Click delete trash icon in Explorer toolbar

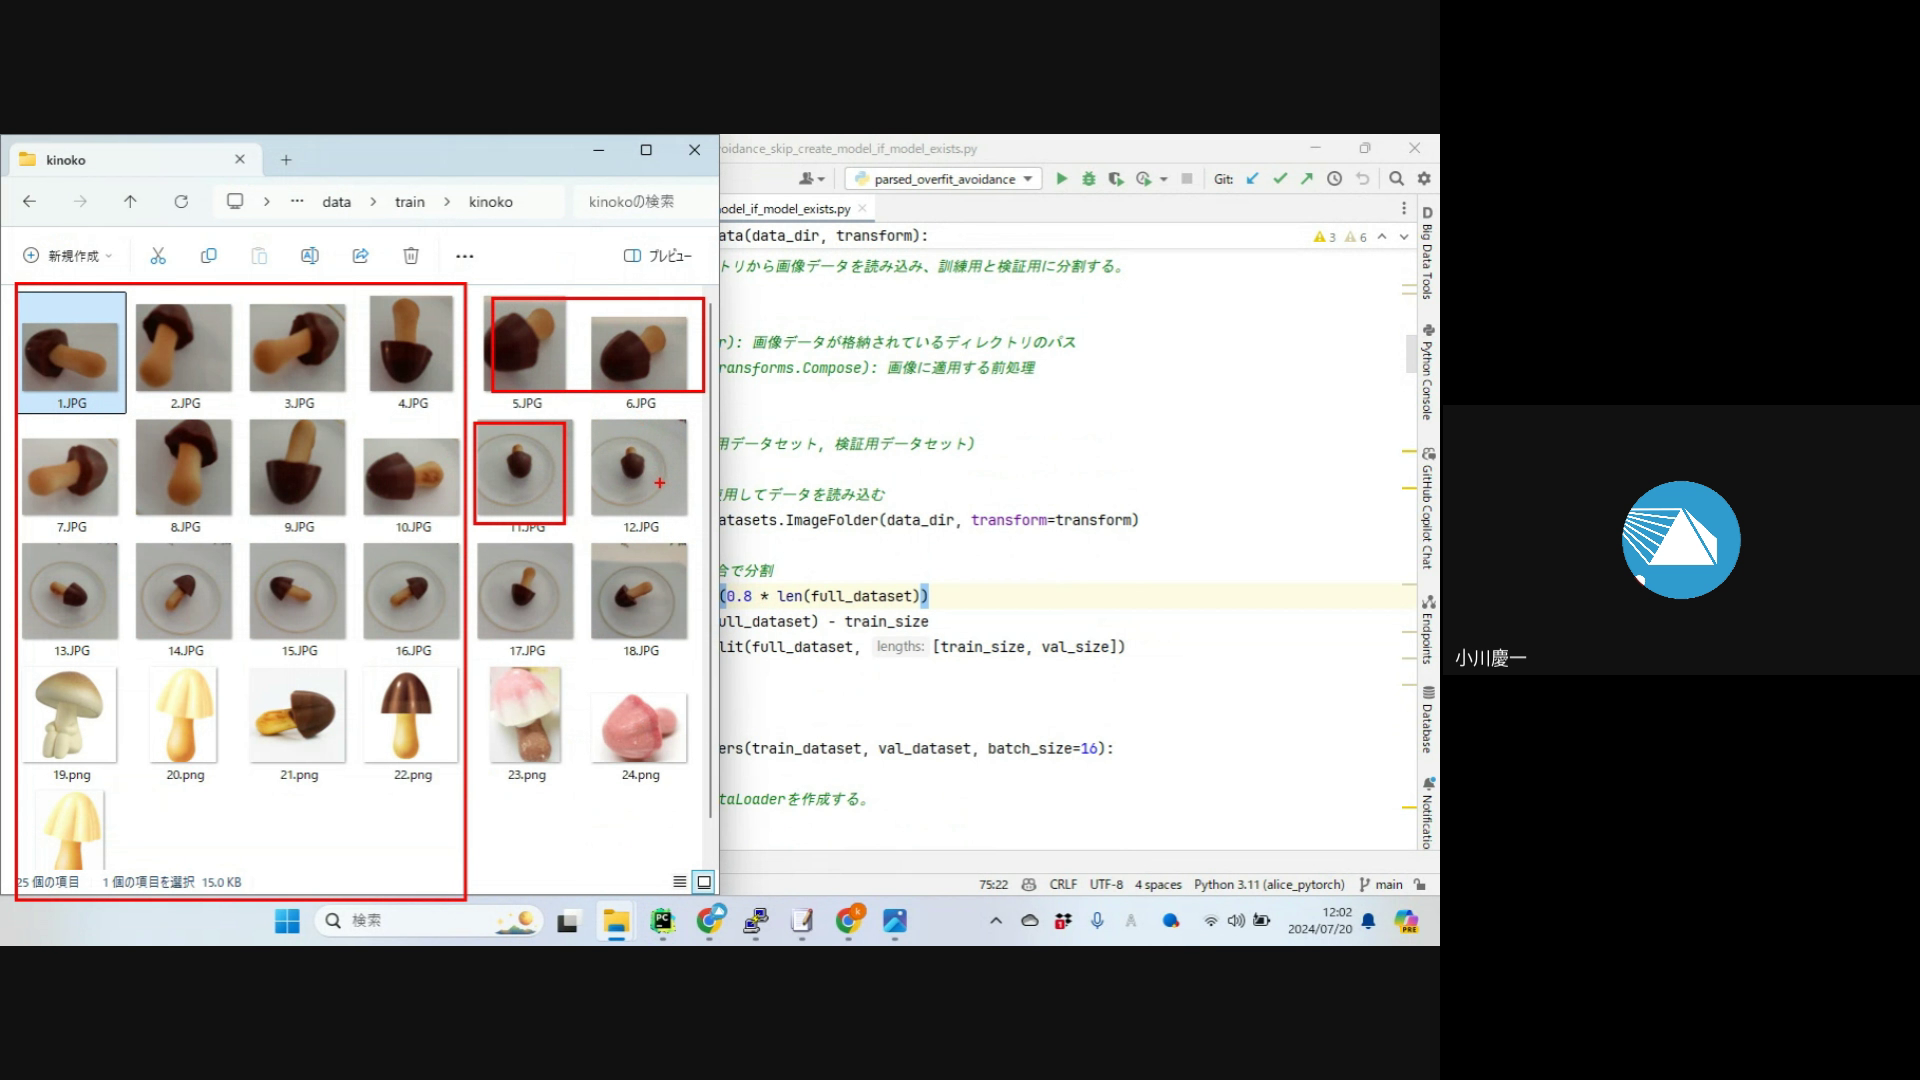[x=411, y=256]
